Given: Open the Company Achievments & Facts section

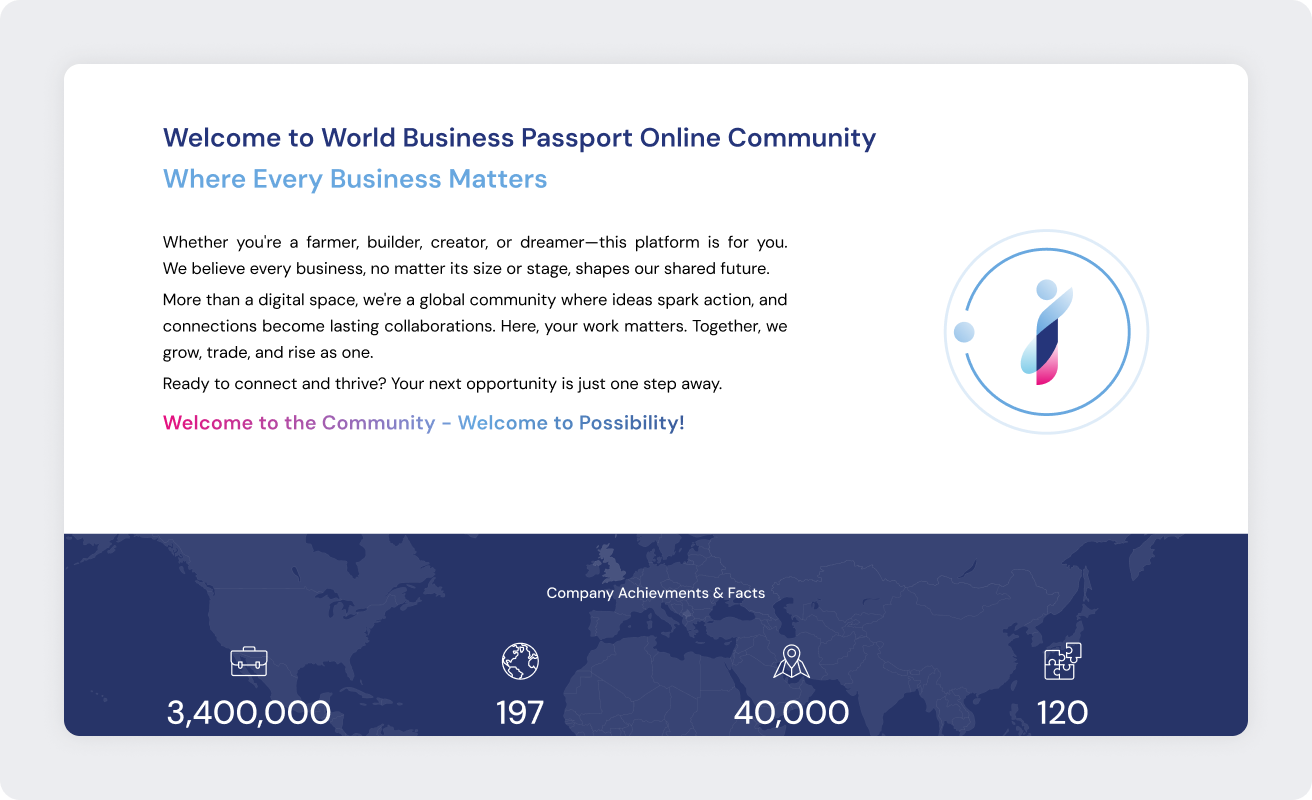Looking at the screenshot, I should point(655,592).
